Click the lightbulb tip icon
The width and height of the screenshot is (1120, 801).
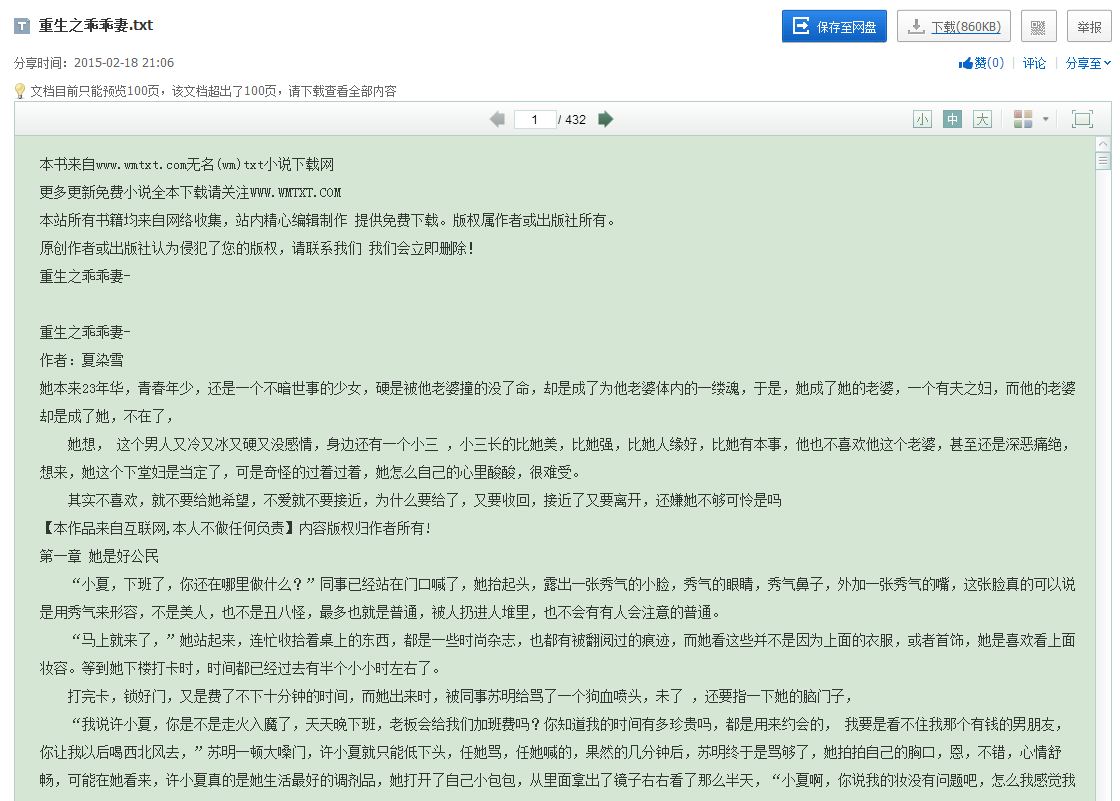(x=20, y=91)
